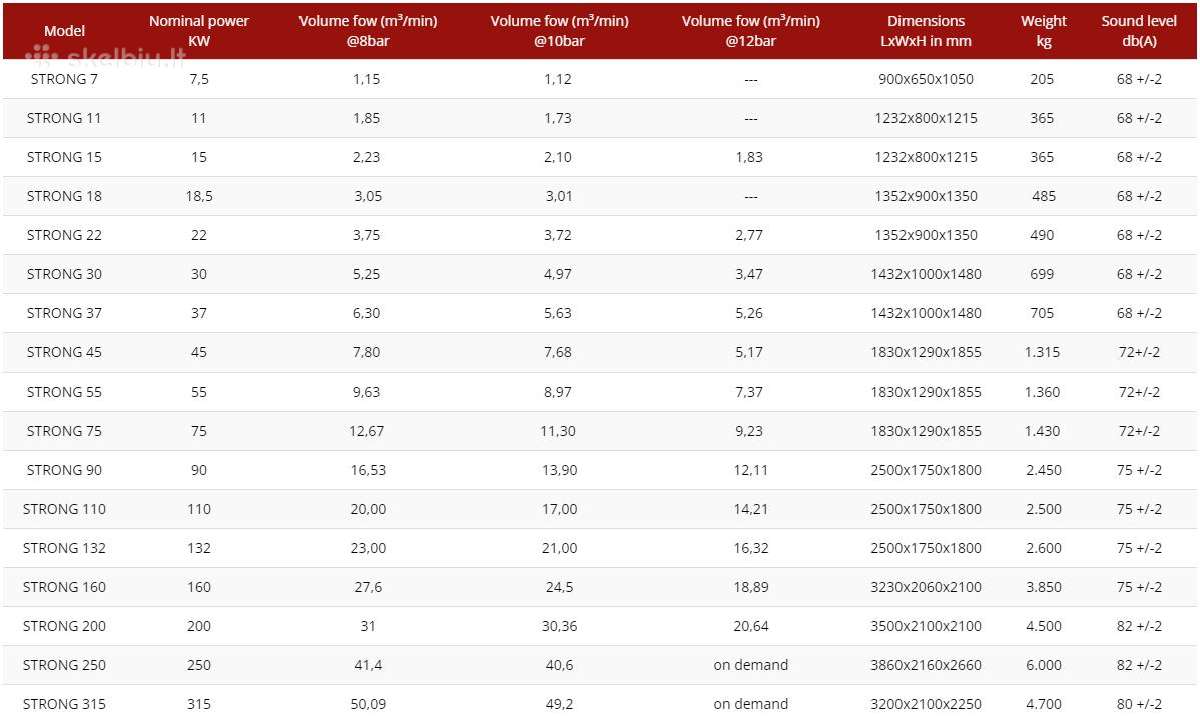The height and width of the screenshot is (719, 1200).
Task: Click the 1.430 weight value
Action: point(1042,431)
